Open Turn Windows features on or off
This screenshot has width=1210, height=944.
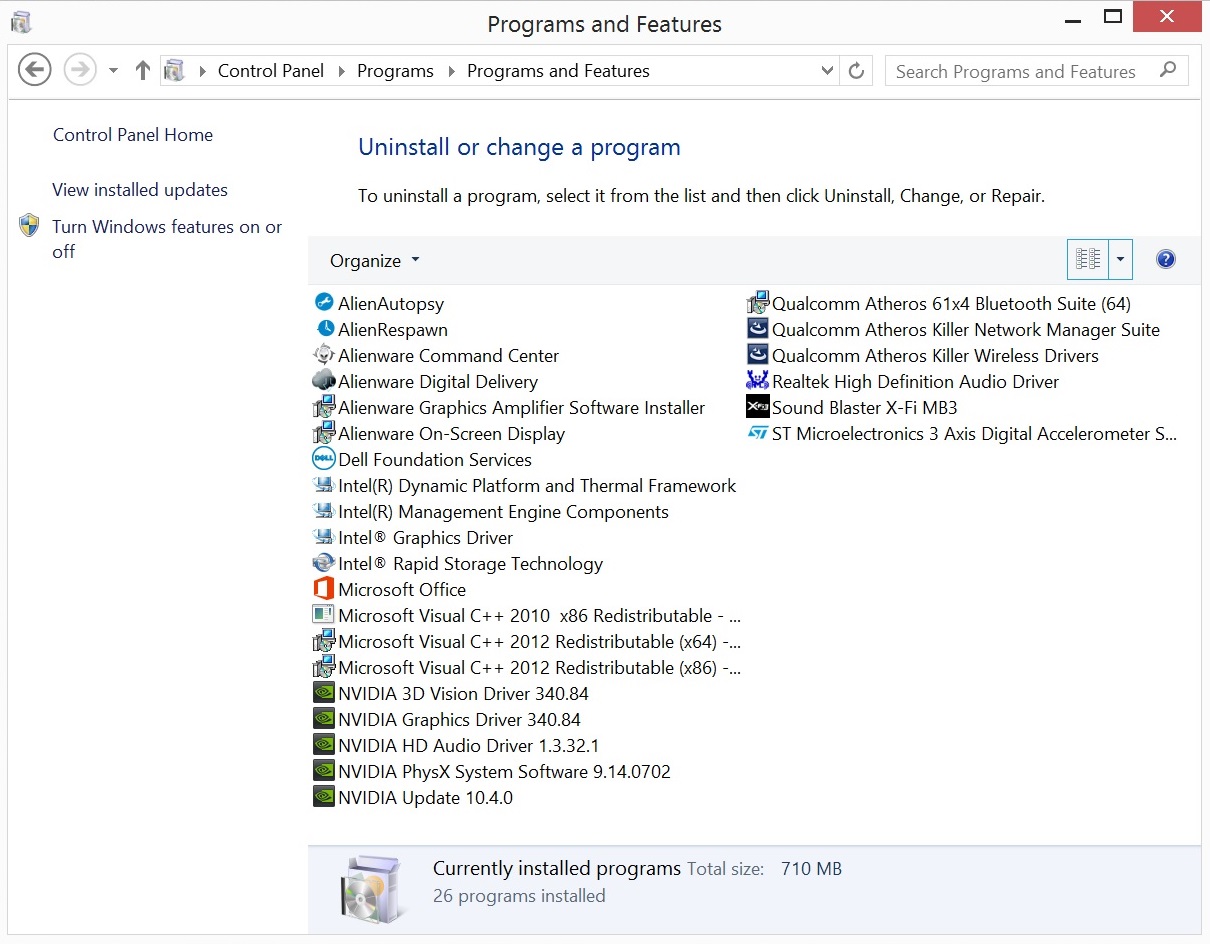click(167, 239)
